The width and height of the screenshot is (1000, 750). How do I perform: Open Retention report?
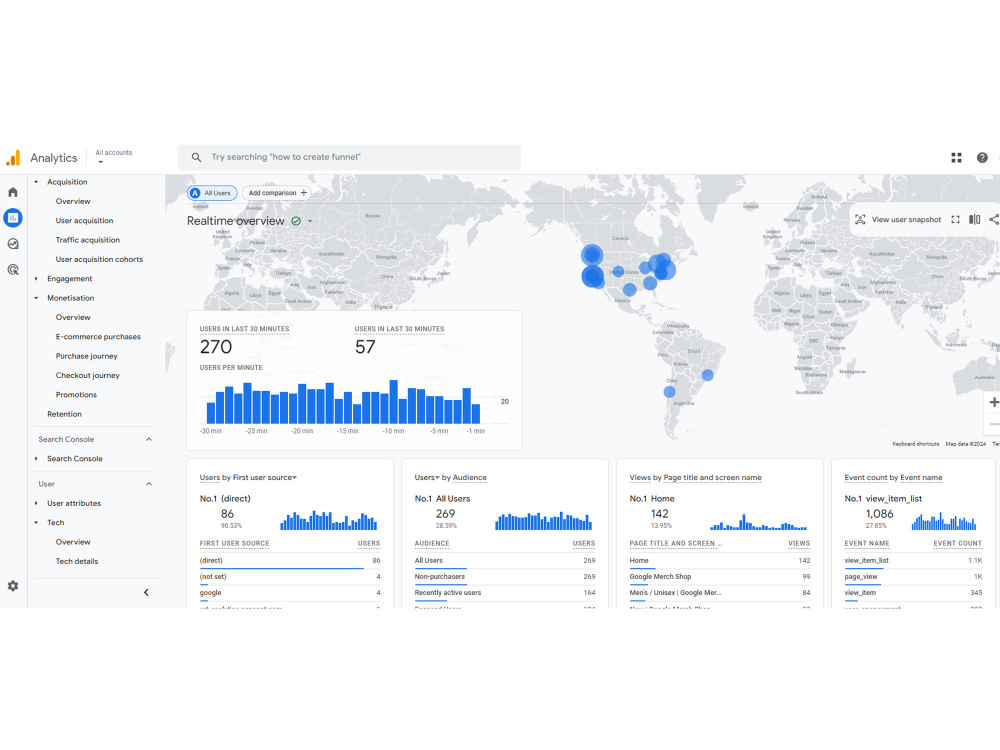[64, 414]
